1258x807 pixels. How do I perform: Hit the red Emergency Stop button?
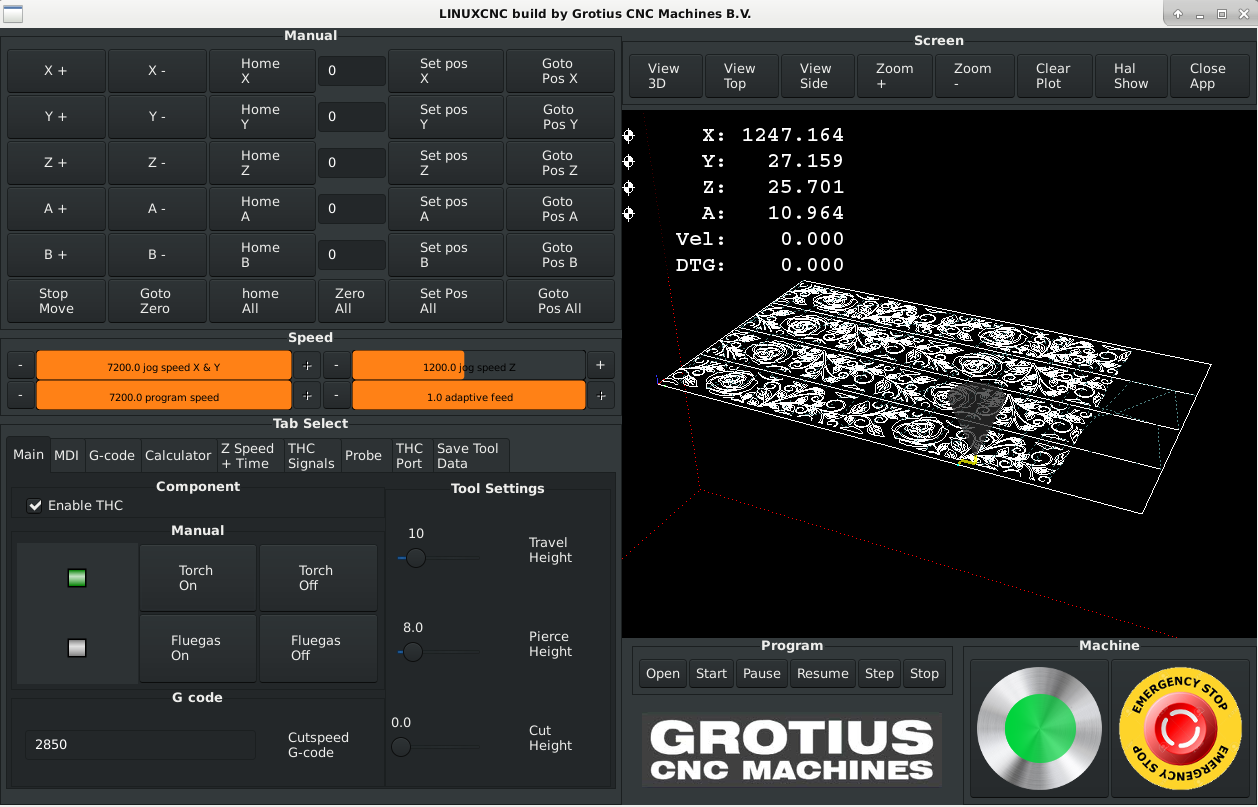click(1181, 729)
